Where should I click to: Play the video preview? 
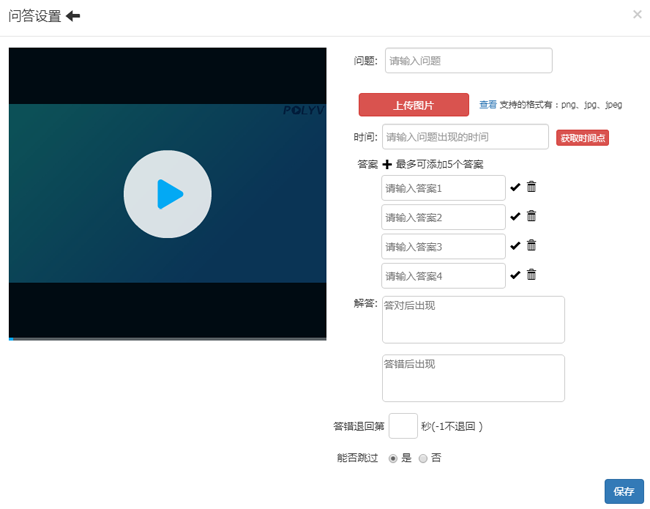168,194
